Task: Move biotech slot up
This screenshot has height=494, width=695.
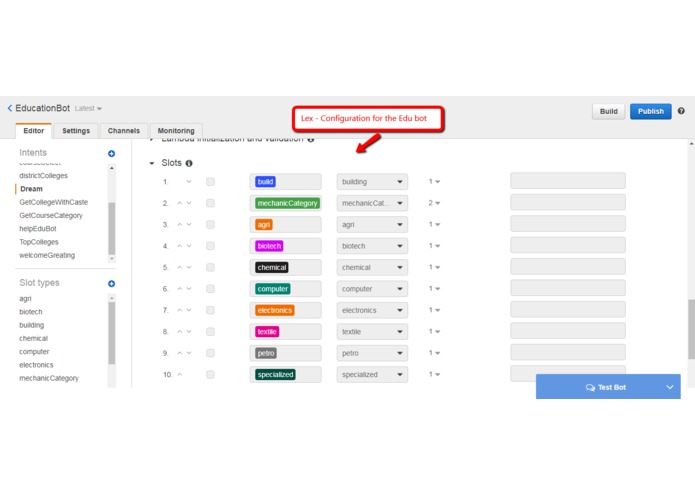Action: (x=180, y=246)
